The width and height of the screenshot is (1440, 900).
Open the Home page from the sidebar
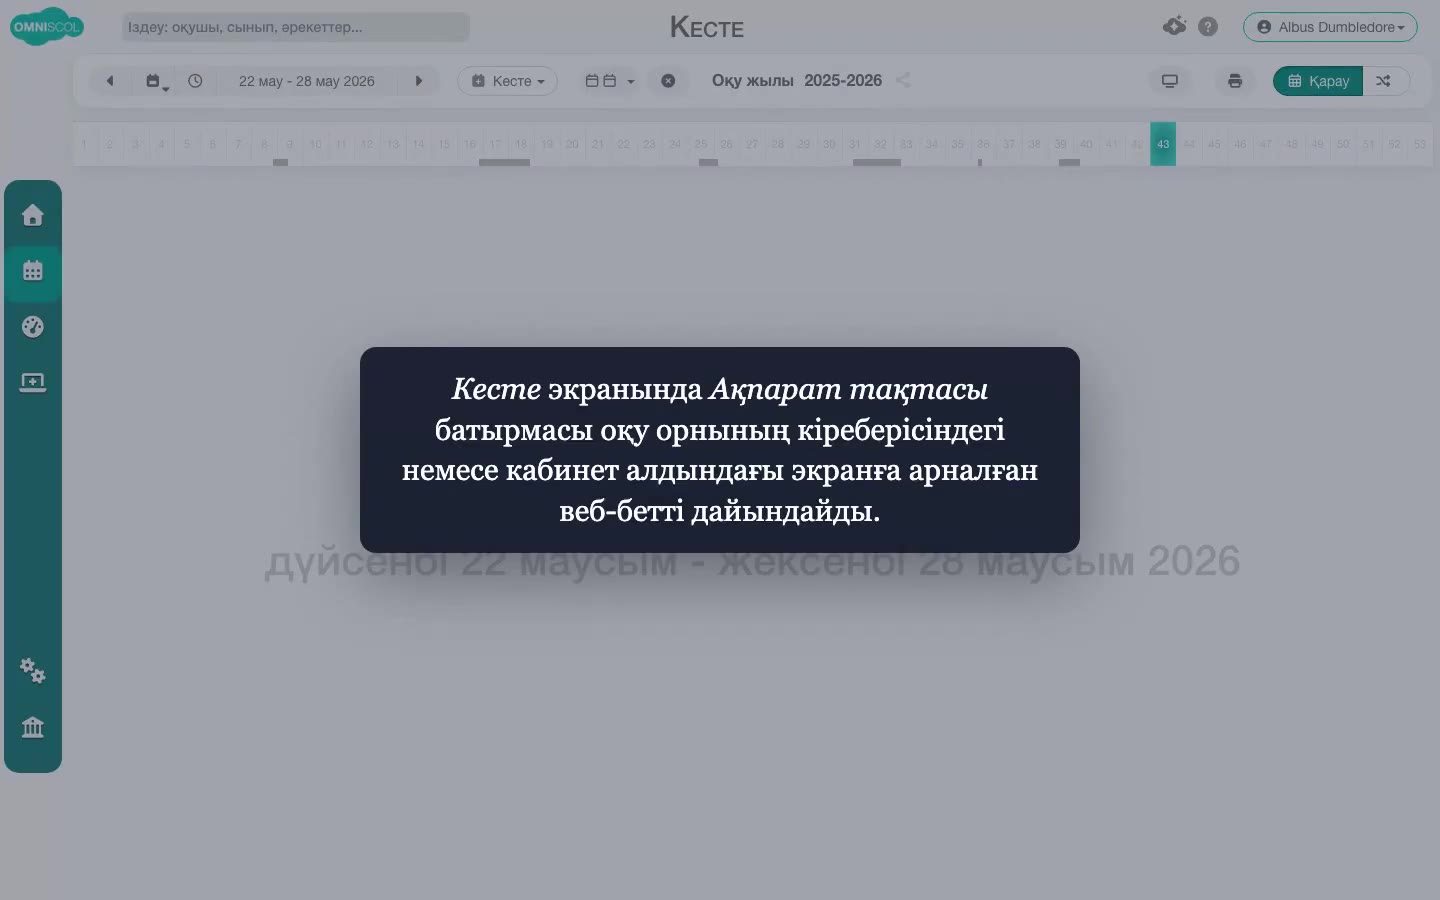click(33, 215)
